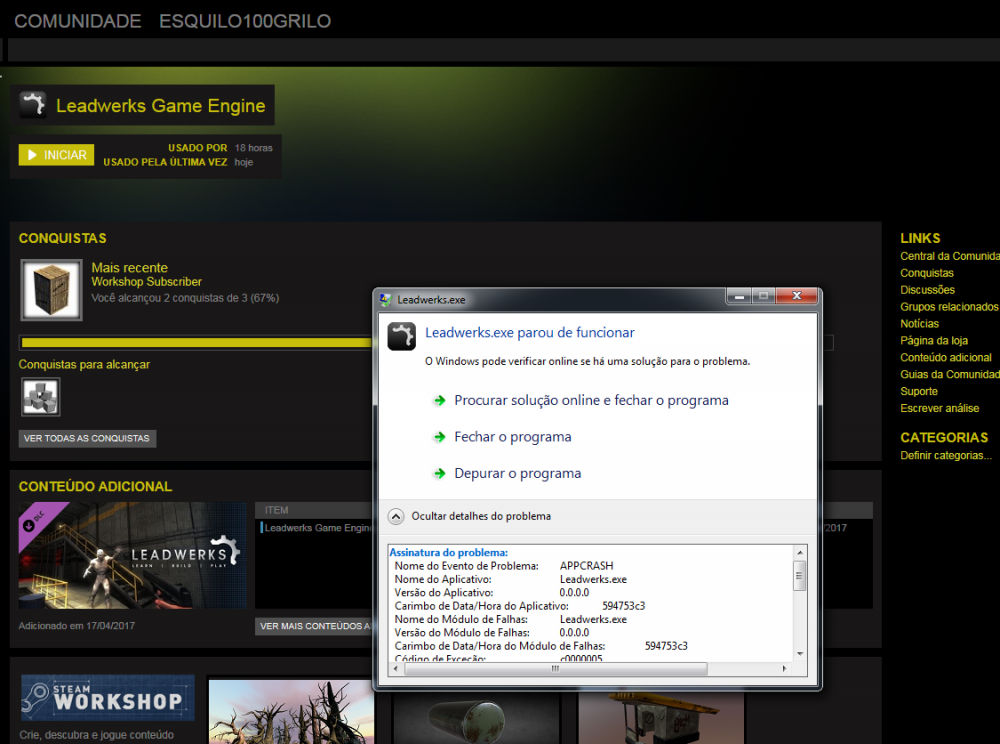Click green arrow beside Fechar o programa
Screen dimensions: 1000x744
439,437
